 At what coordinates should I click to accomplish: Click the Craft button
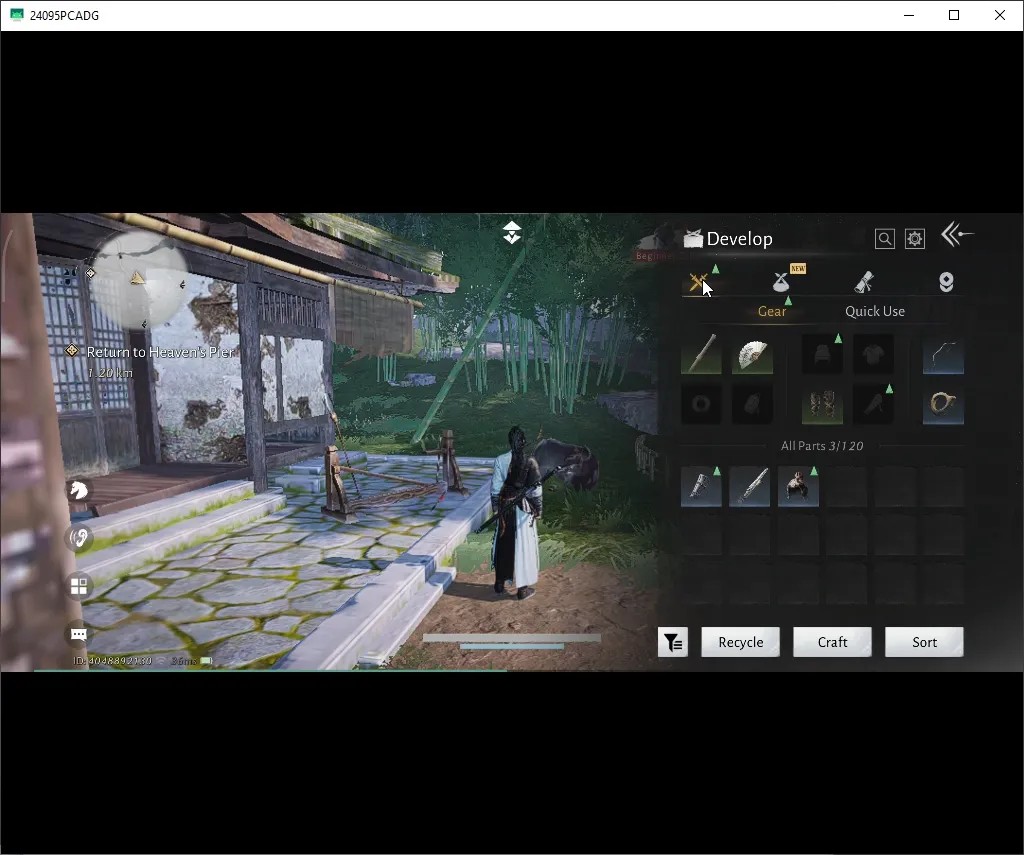coord(832,642)
